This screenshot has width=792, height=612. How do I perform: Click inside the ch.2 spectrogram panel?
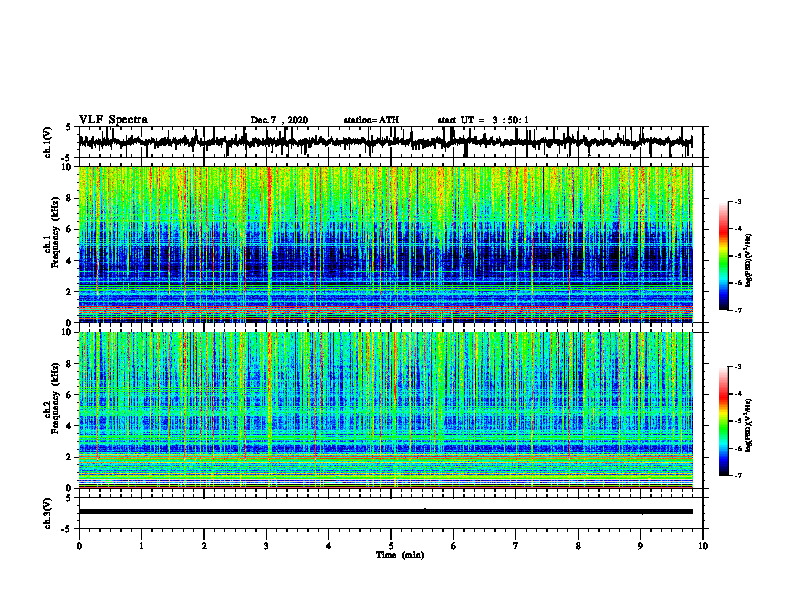click(x=385, y=410)
